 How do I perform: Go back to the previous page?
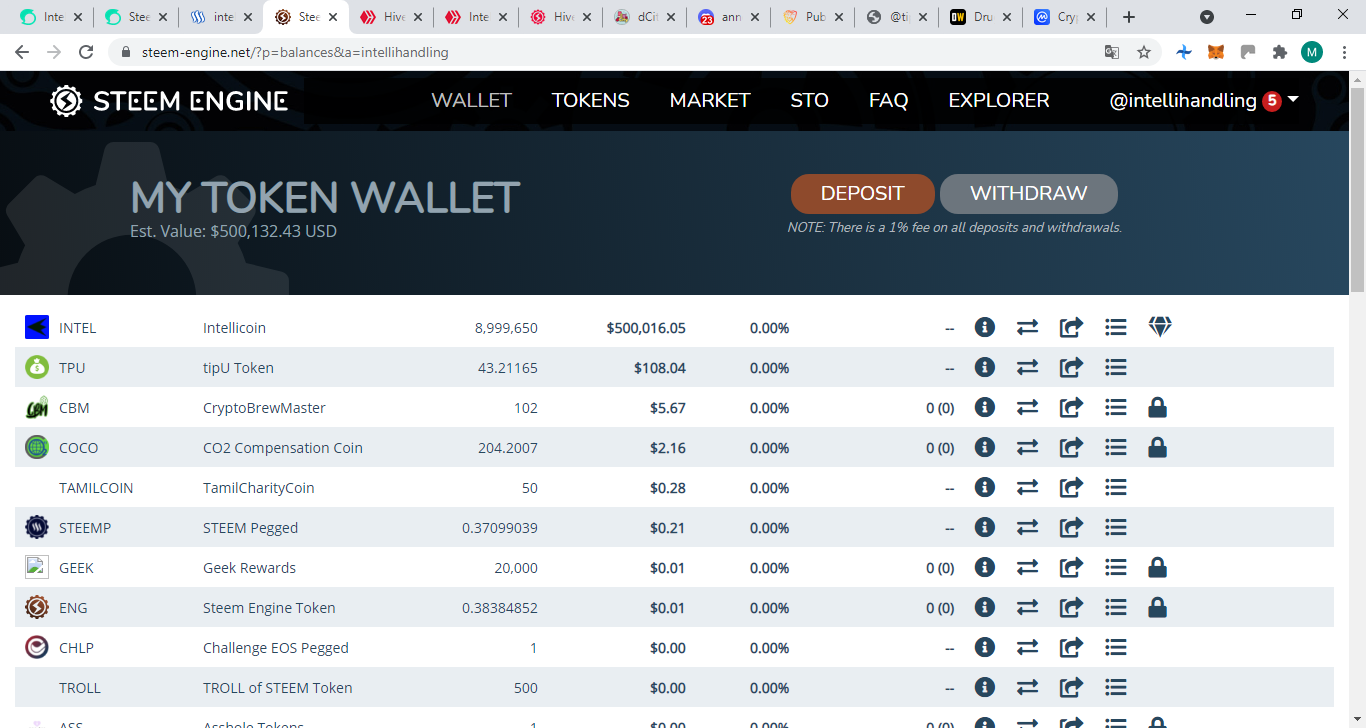point(22,52)
